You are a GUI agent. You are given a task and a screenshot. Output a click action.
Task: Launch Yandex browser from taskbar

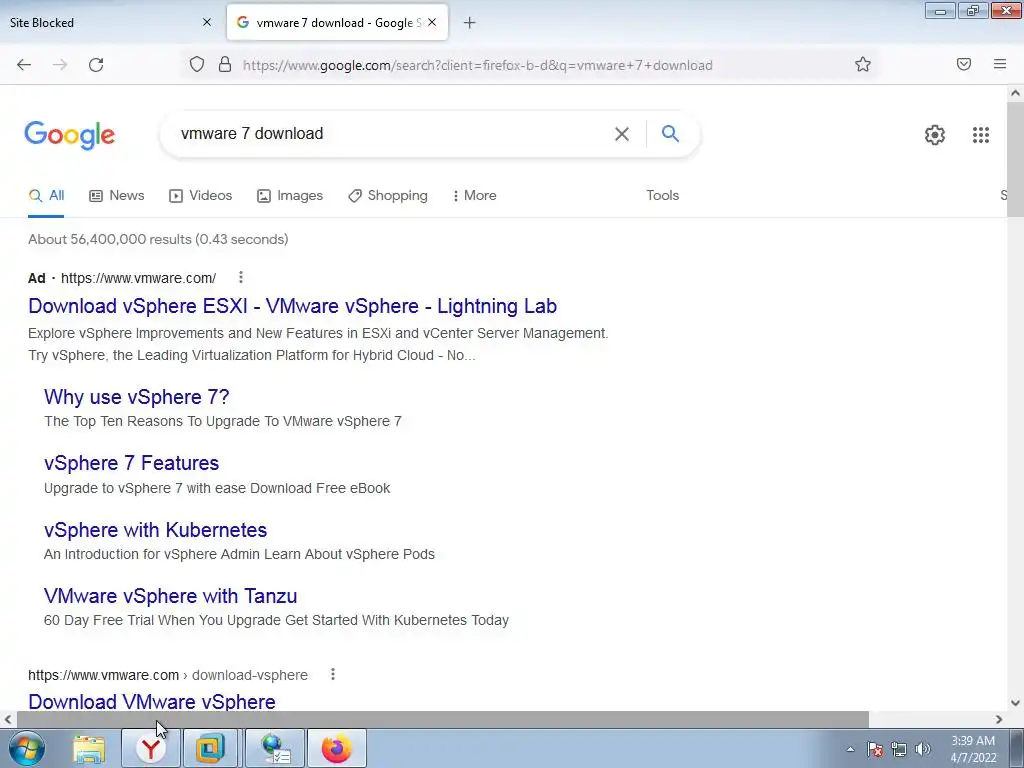[x=151, y=748]
